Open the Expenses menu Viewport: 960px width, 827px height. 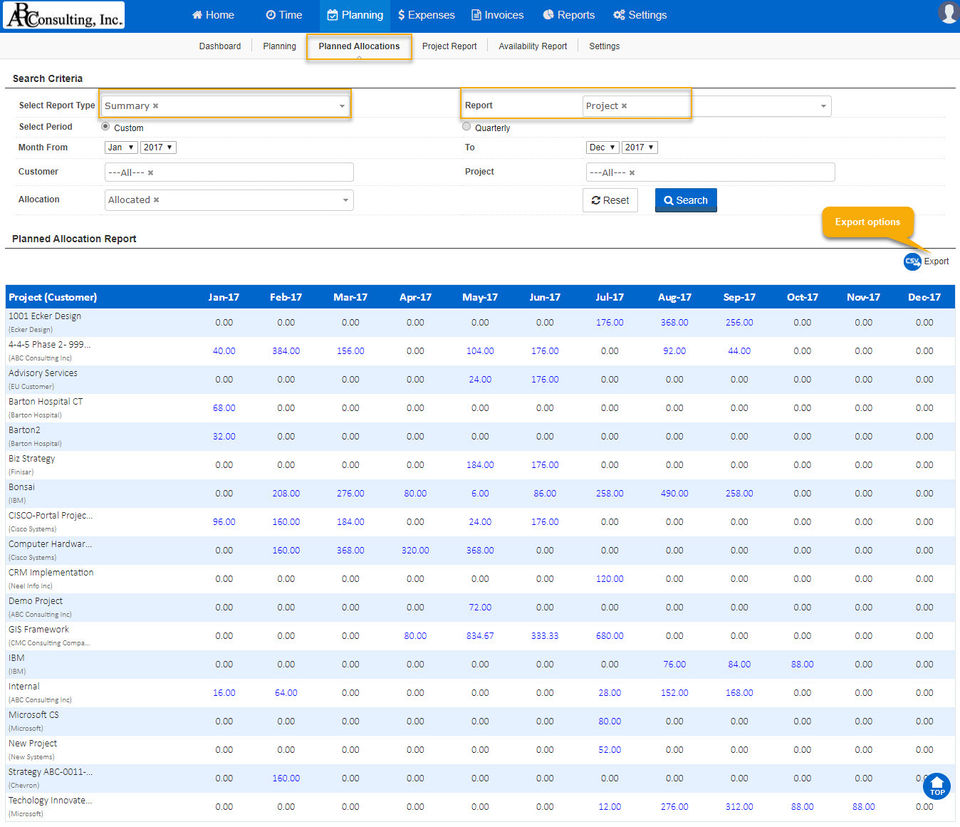tap(426, 15)
